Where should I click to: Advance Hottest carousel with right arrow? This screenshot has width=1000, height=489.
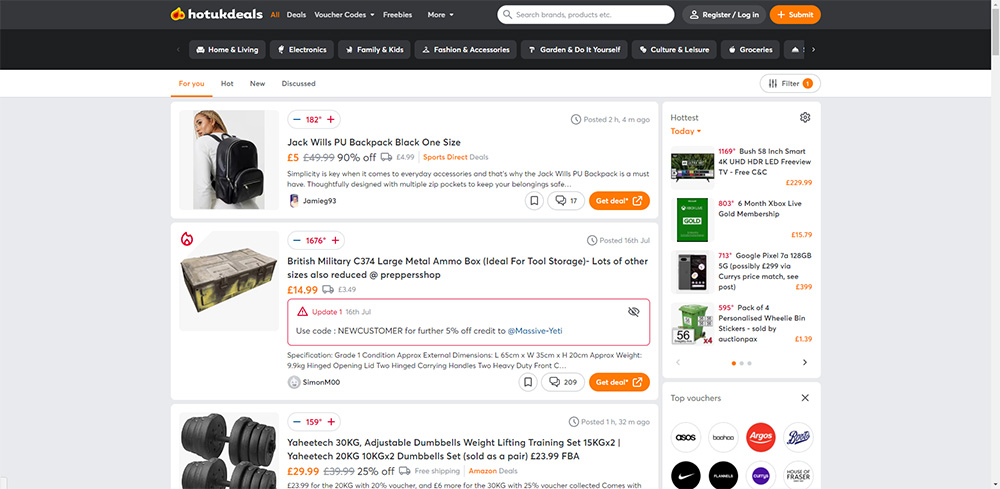[805, 363]
